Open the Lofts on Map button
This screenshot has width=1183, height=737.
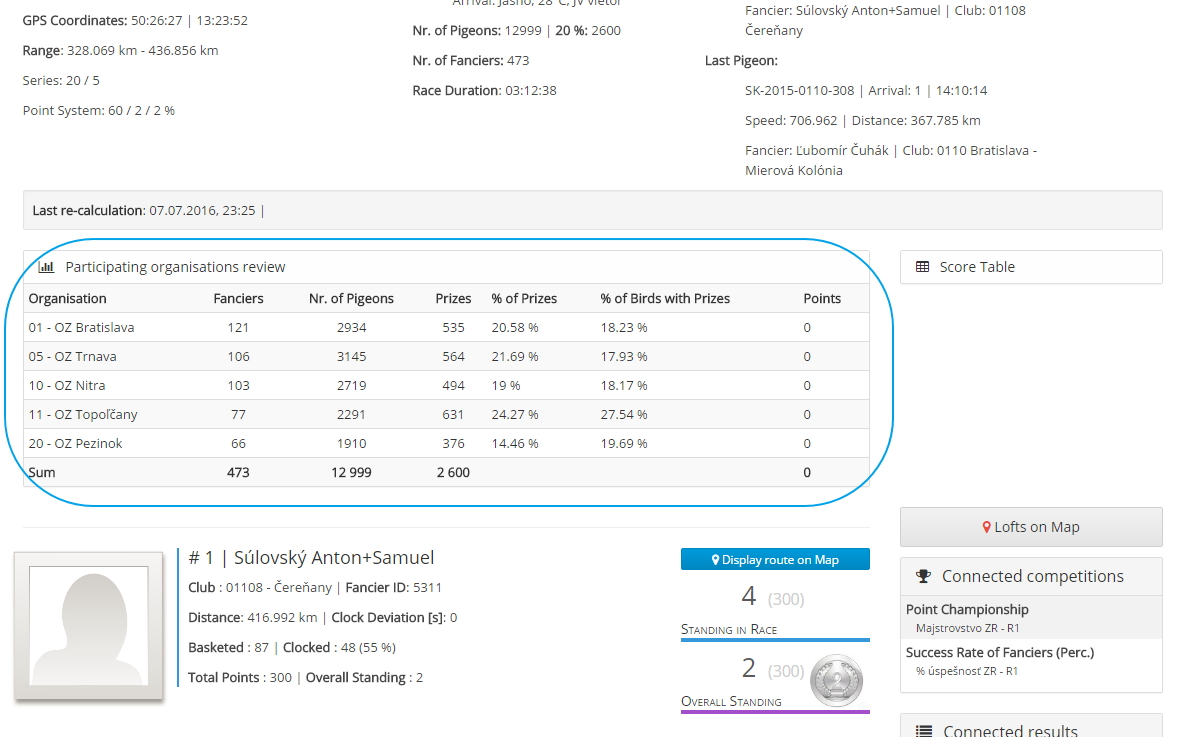(1031, 527)
